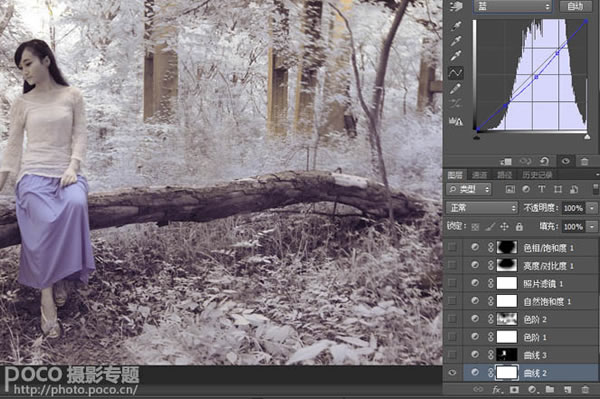600x399 pixels.
Task: Open the 正常 blend mode dropdown
Action: (482, 208)
